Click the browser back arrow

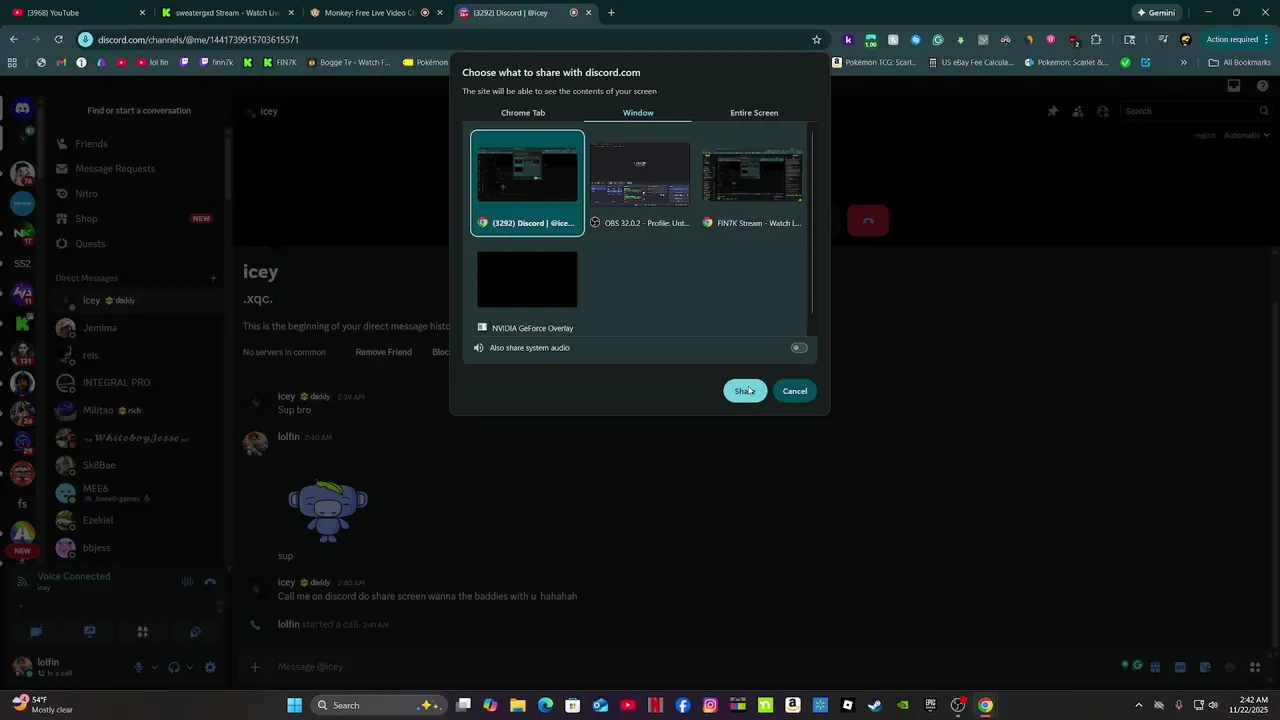point(13,40)
